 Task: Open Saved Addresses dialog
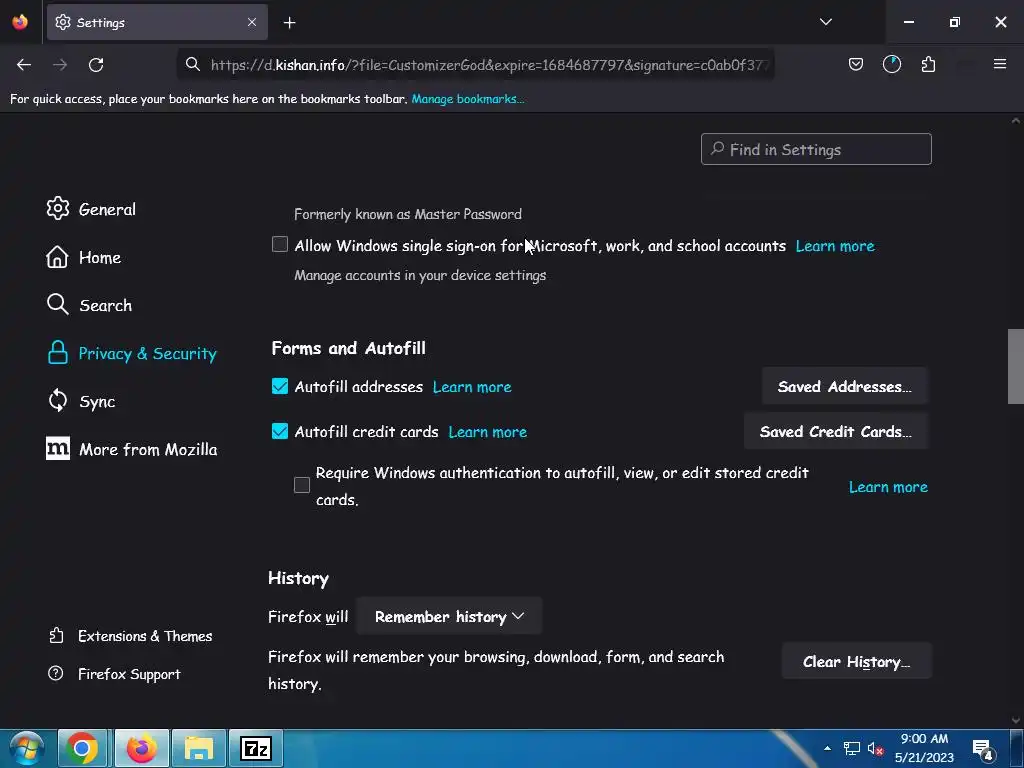(844, 387)
